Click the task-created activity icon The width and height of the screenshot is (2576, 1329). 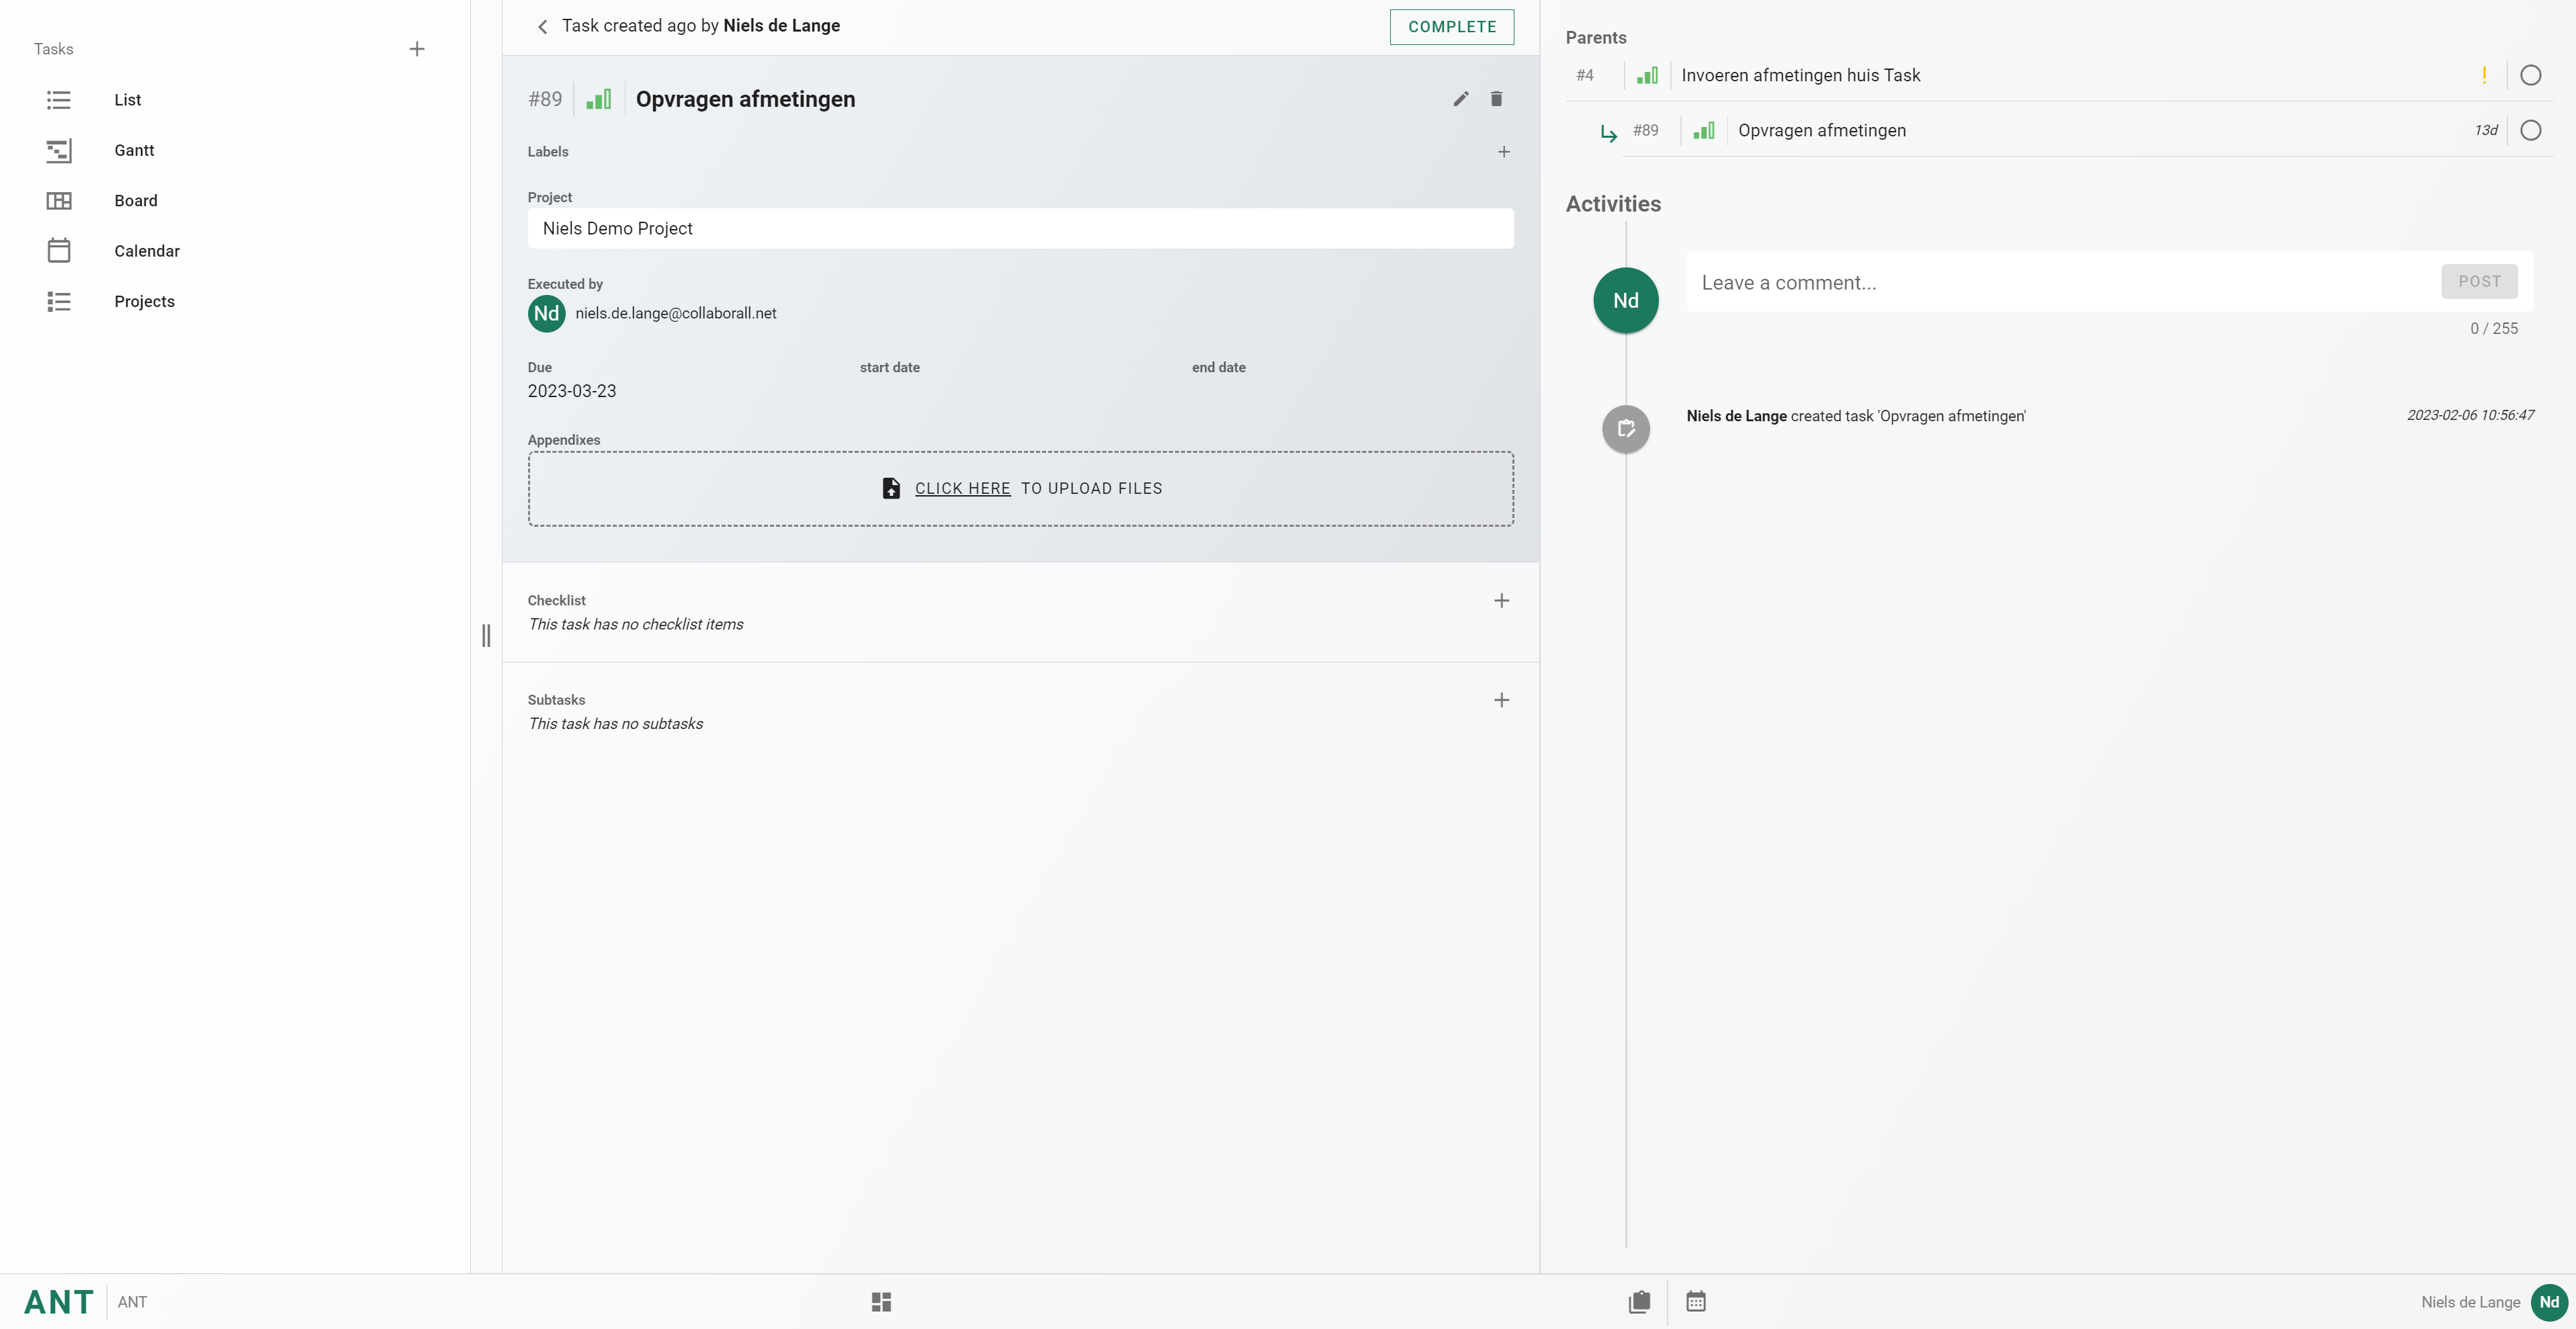click(1625, 429)
